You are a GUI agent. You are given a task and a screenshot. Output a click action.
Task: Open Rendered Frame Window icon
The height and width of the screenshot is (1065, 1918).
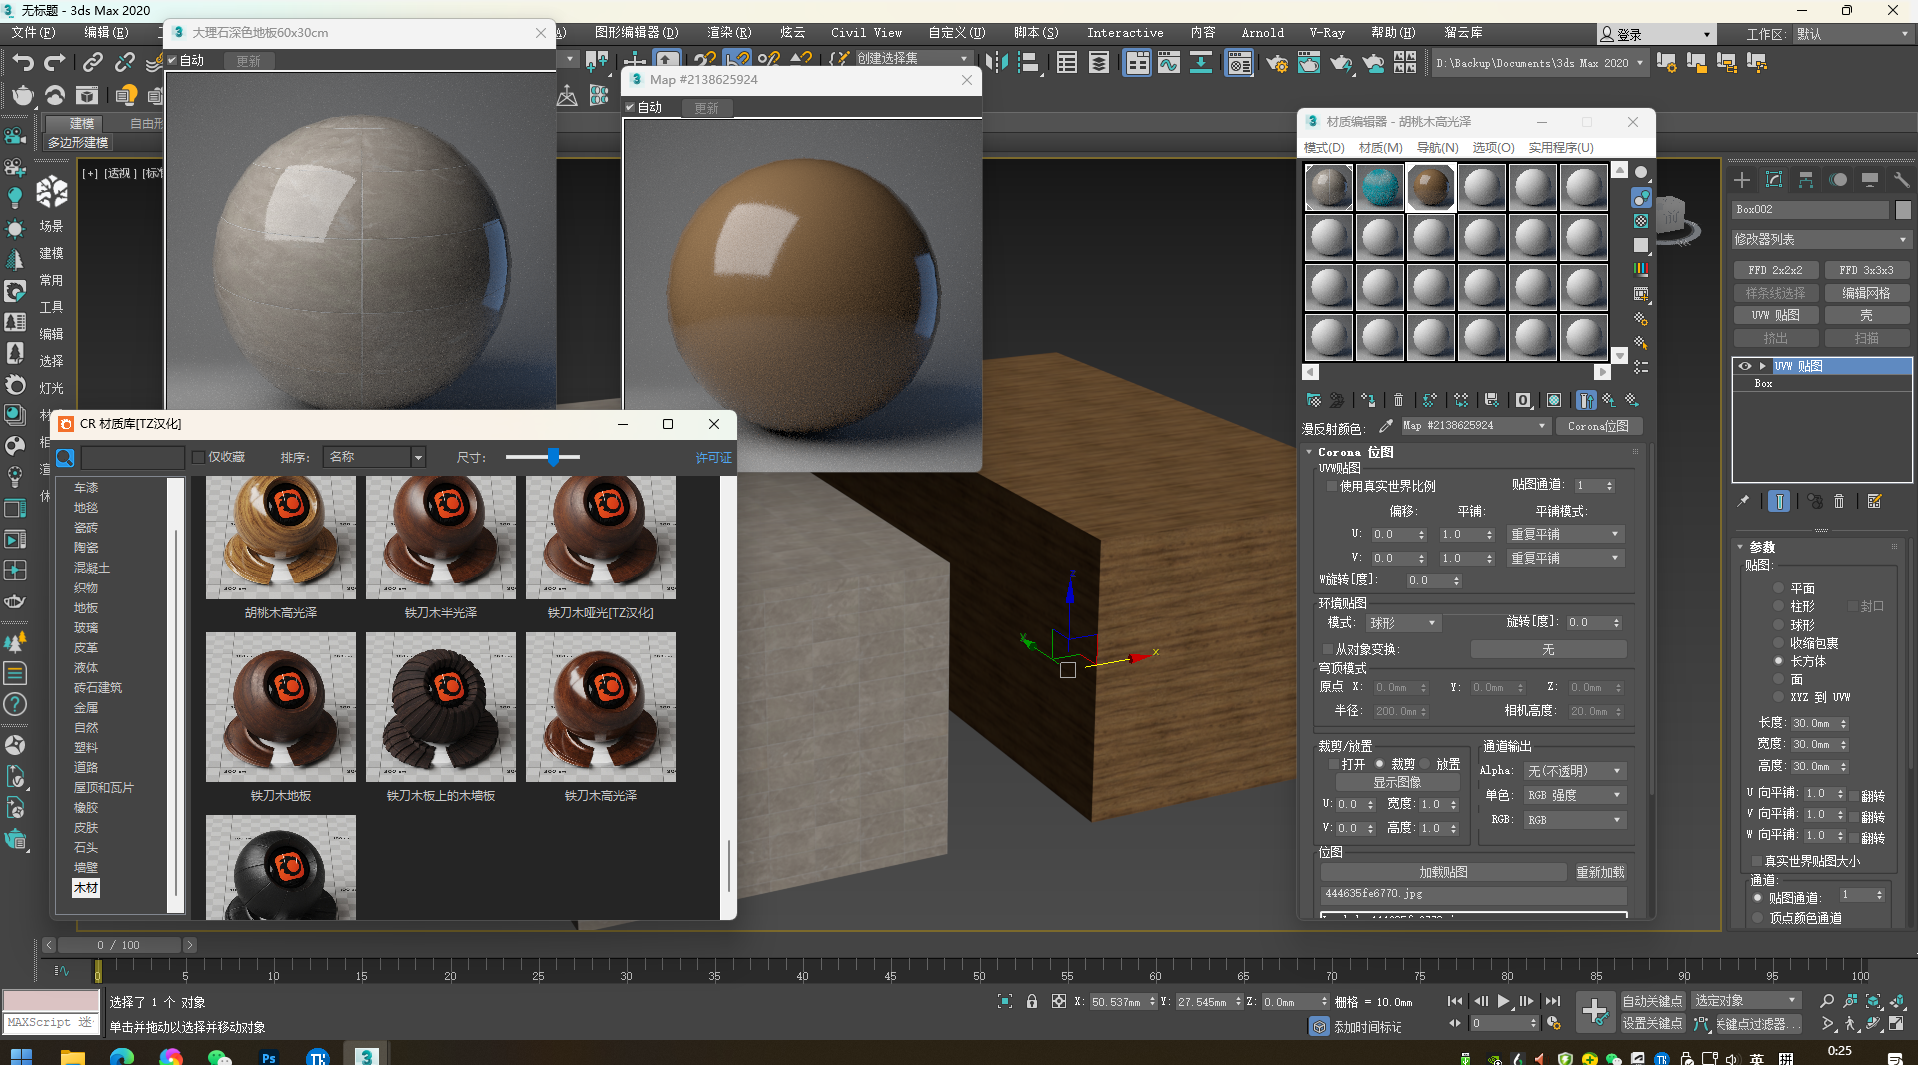1308,63
